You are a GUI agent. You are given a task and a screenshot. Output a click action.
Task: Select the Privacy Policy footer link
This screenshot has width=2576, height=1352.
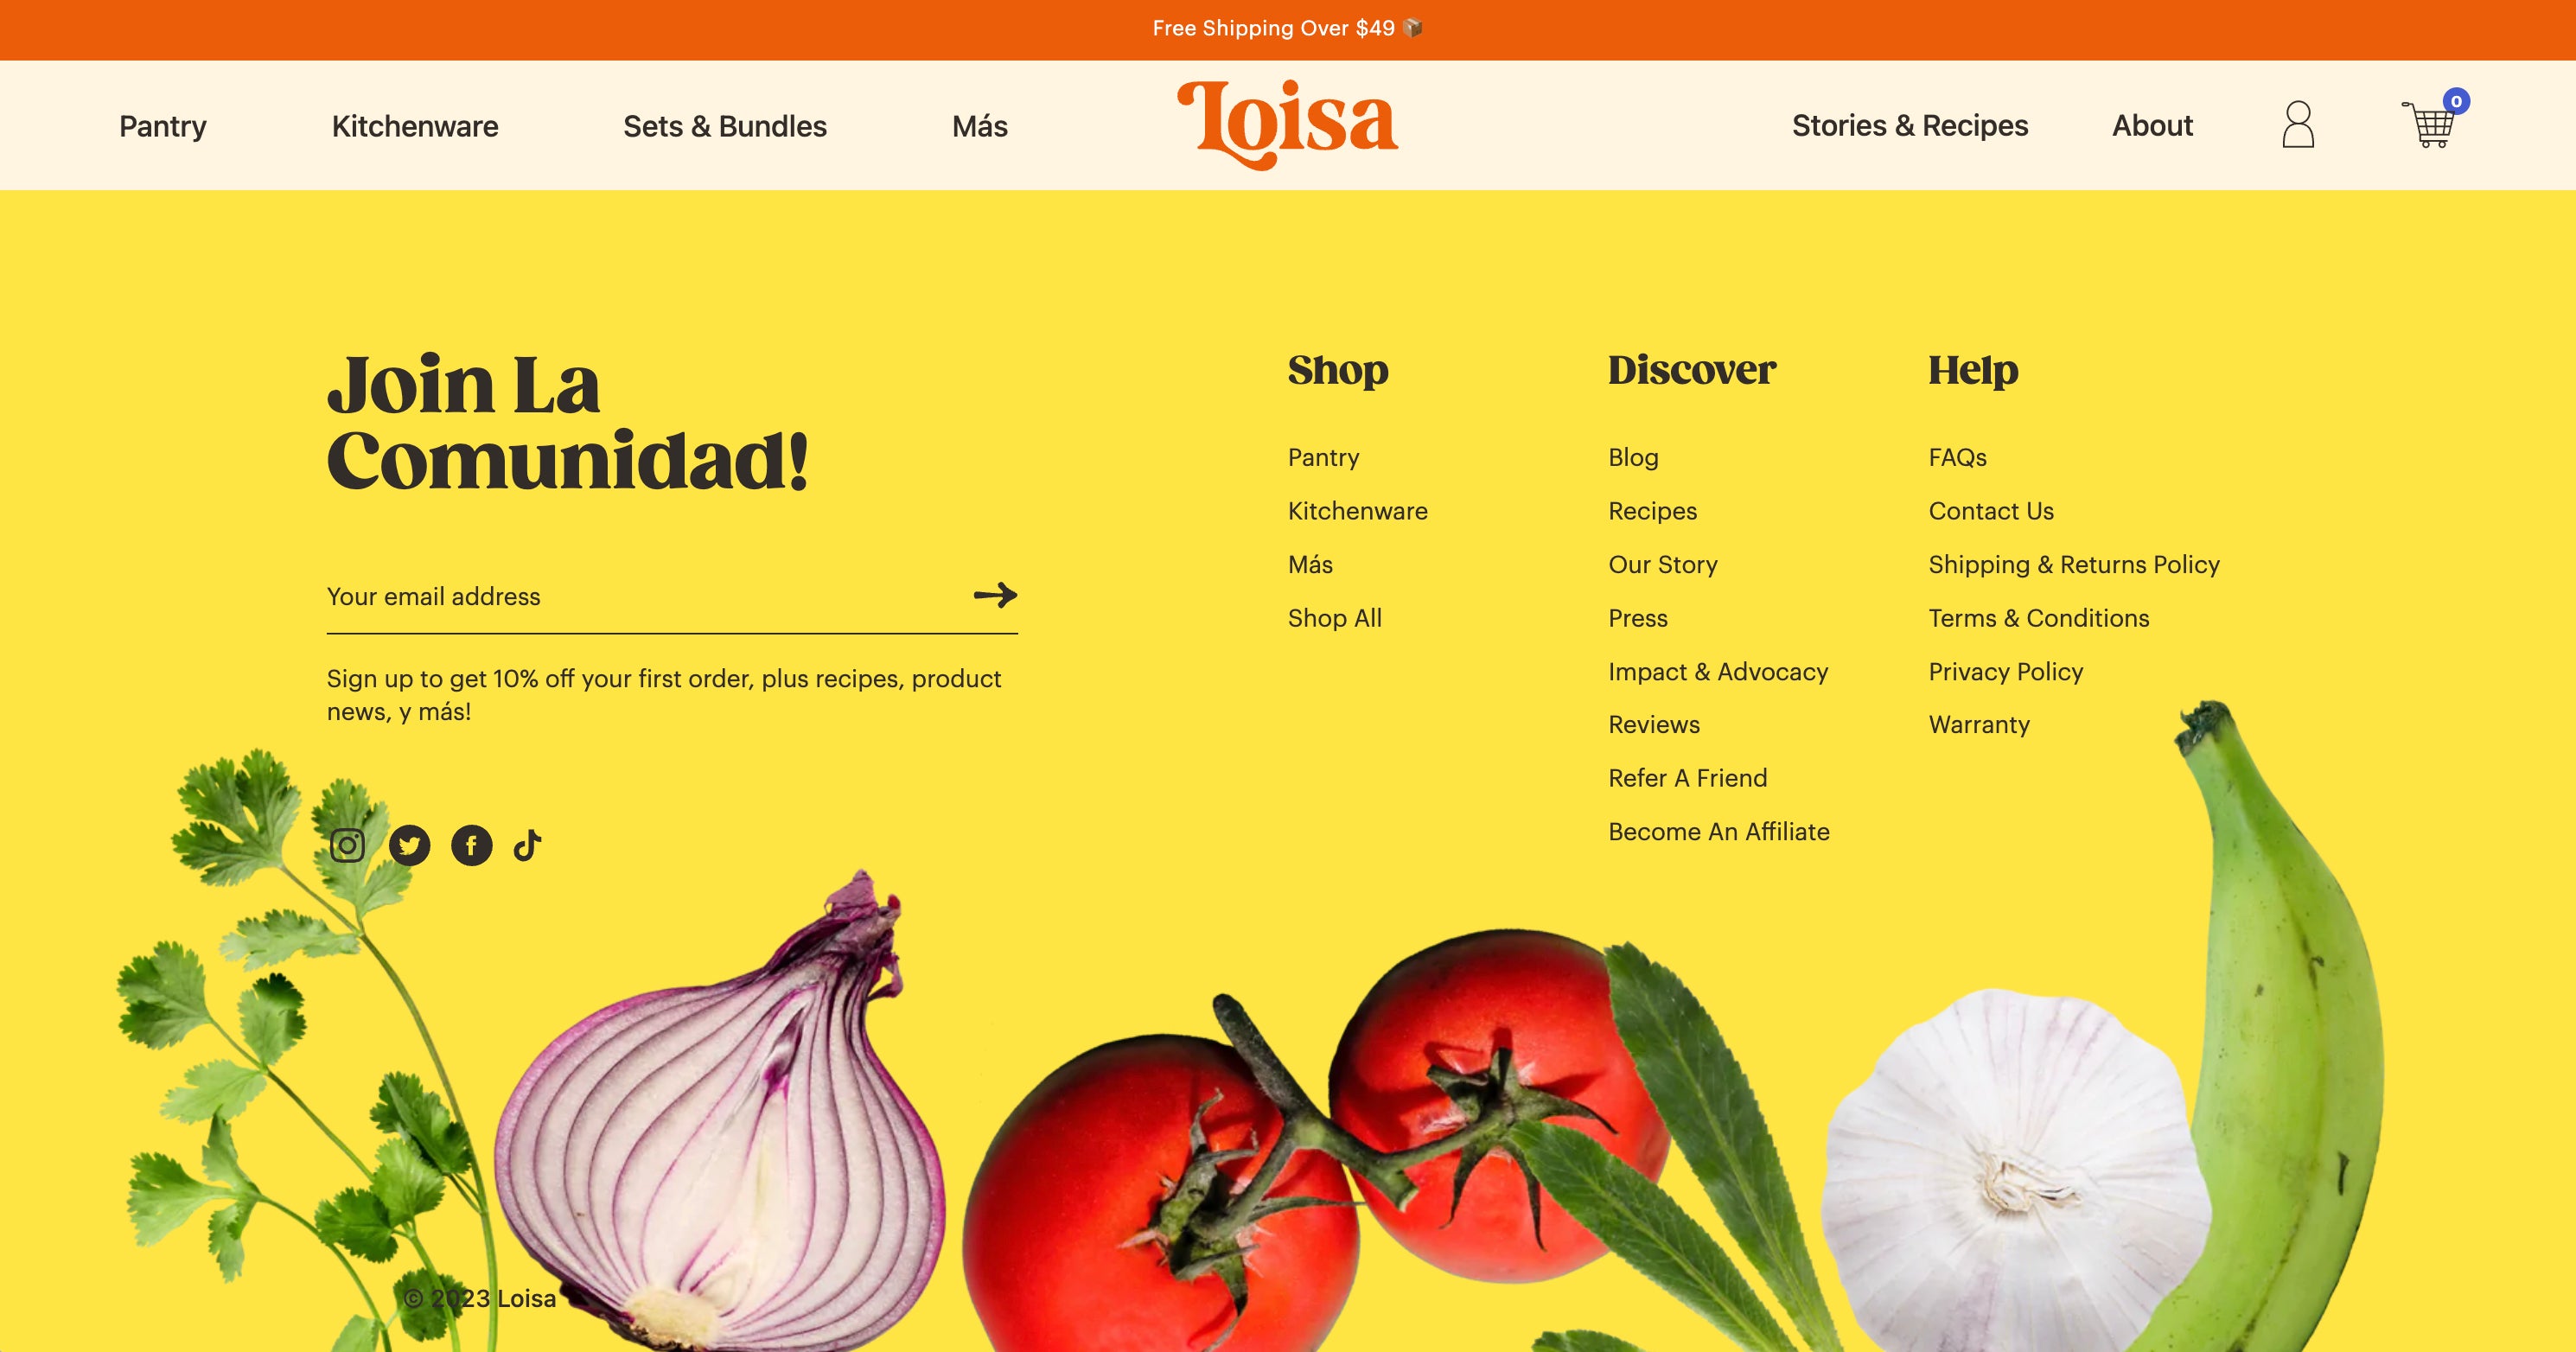pos(2005,671)
